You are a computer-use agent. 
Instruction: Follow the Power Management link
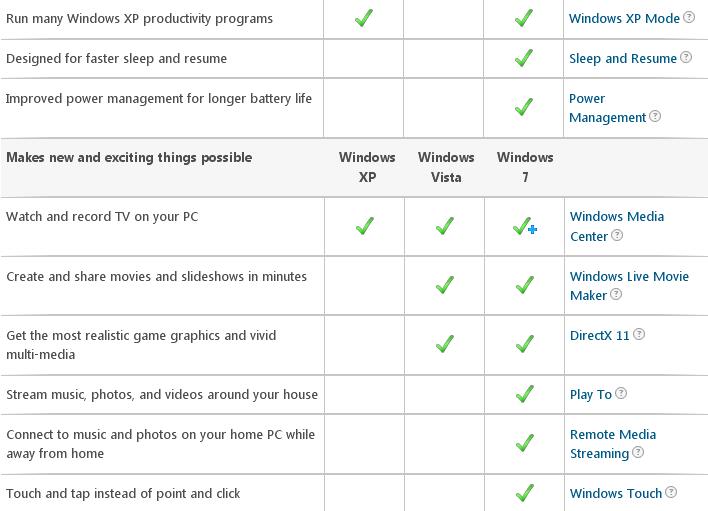(606, 108)
